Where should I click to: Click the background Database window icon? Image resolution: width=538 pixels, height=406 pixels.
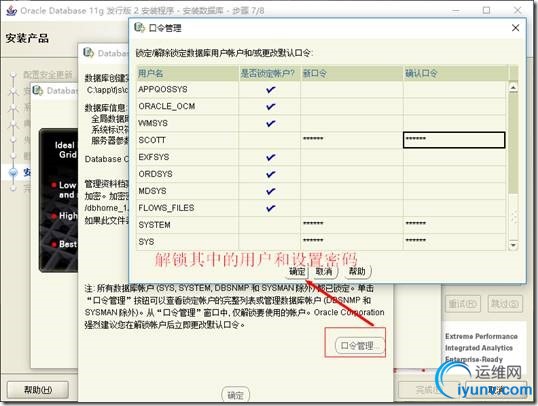pyautogui.click(x=37, y=91)
